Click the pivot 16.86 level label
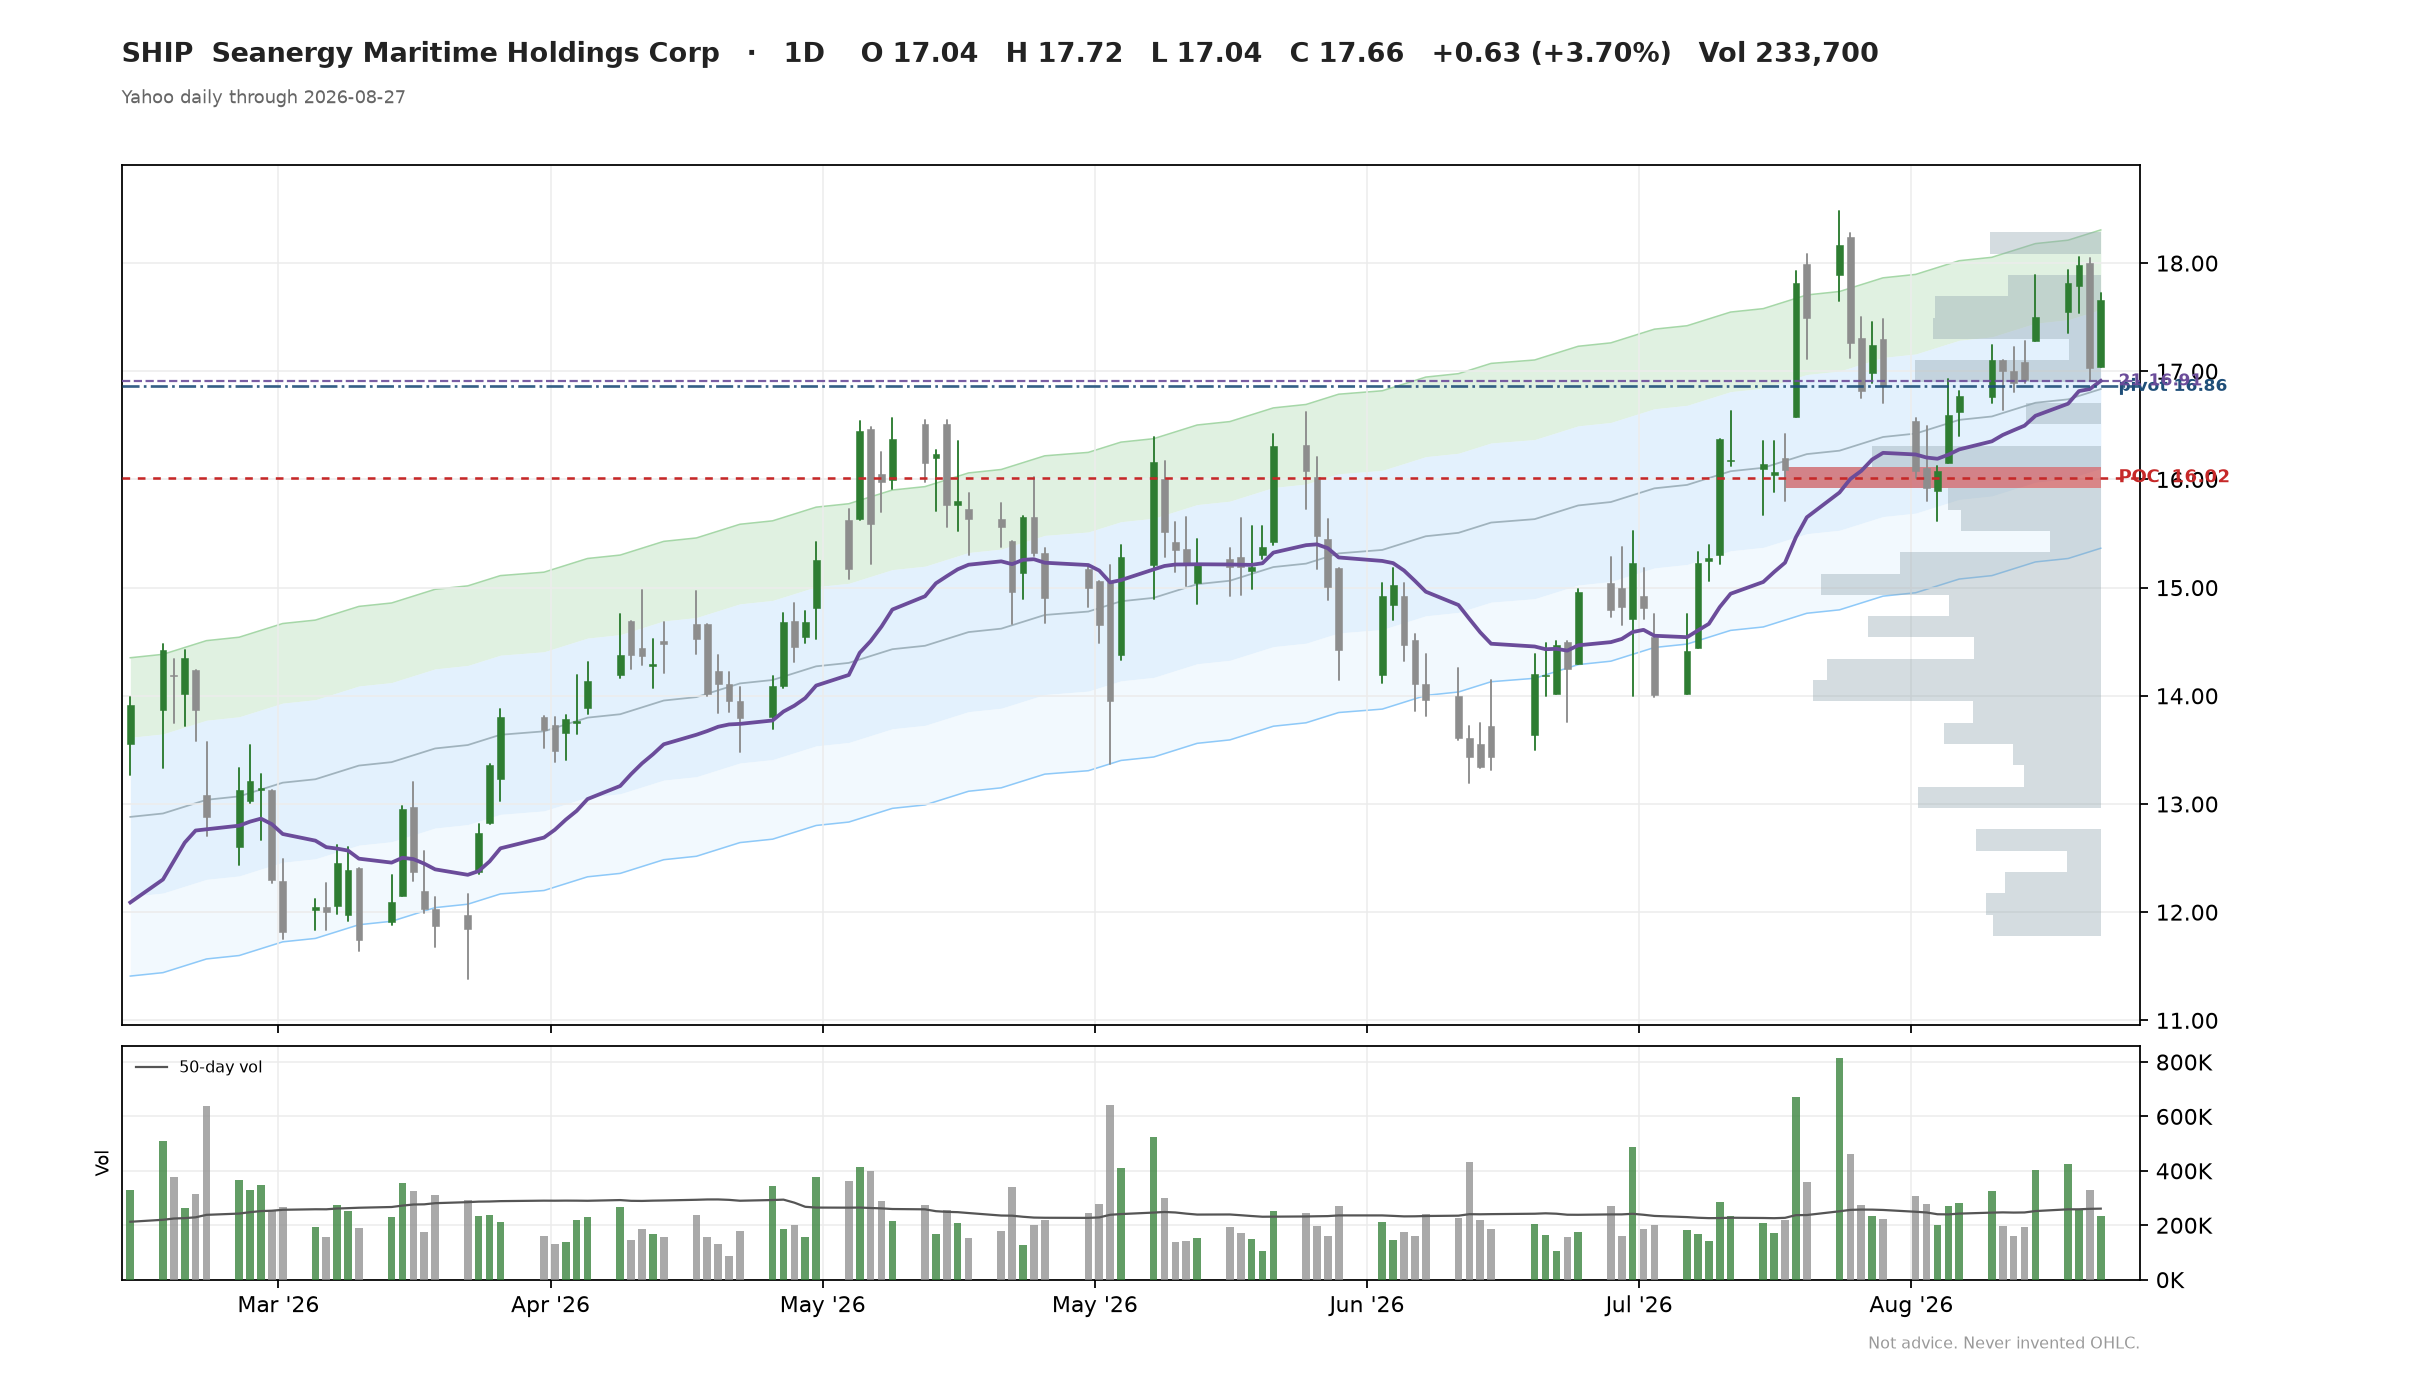2432x1376 pixels. click(x=2173, y=386)
